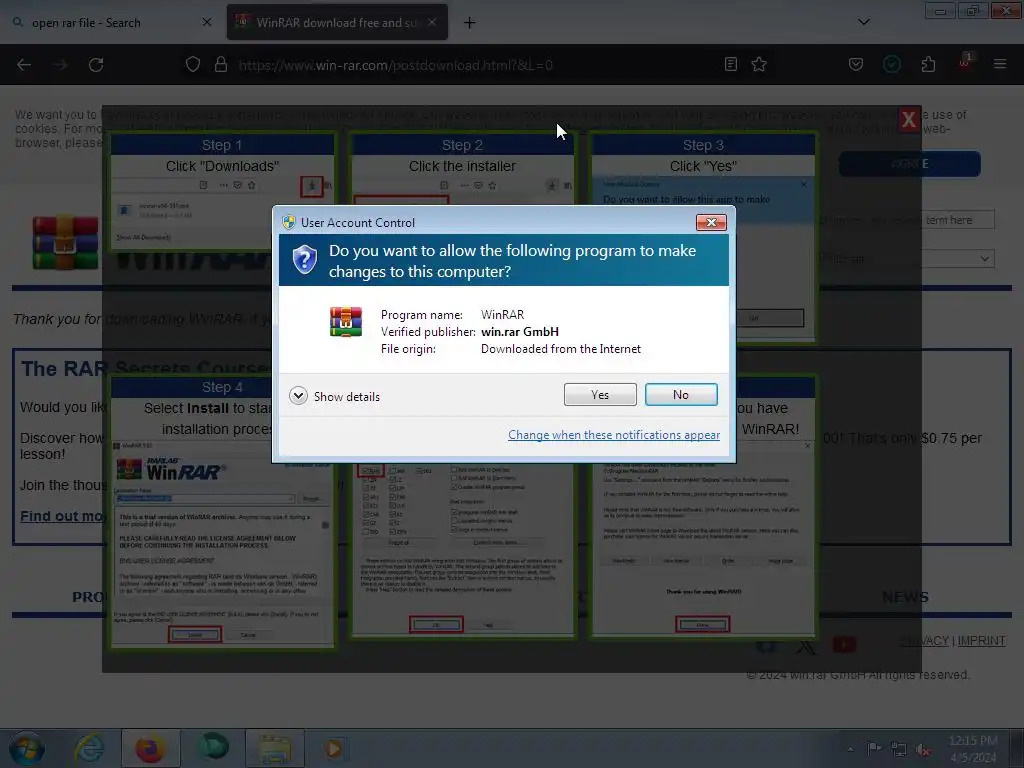Click the AGREE cookie consent button

click(x=910, y=164)
